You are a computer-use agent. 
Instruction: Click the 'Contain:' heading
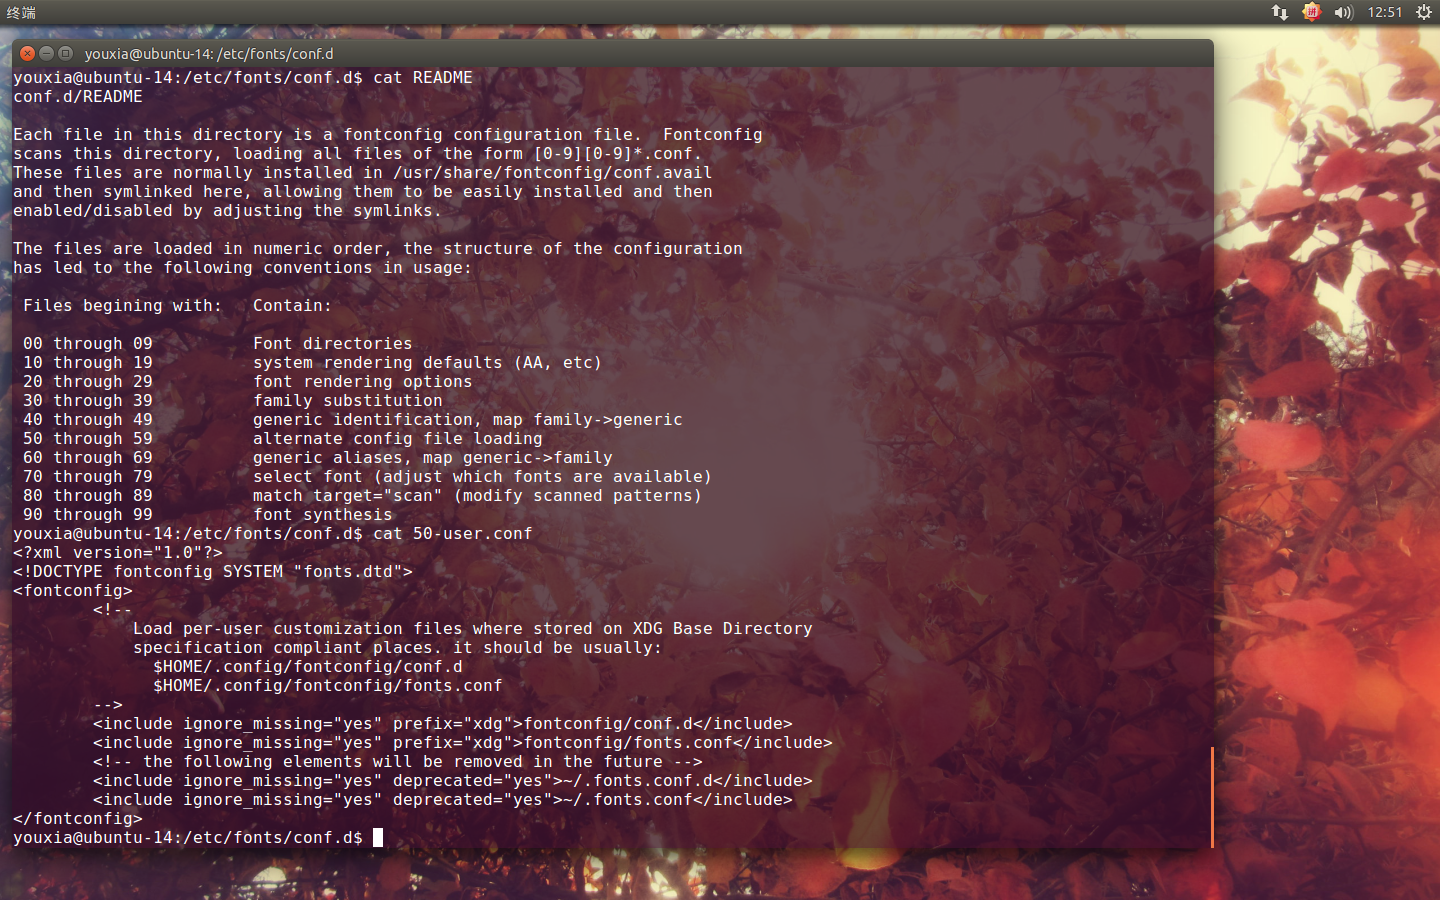pyautogui.click(x=293, y=305)
